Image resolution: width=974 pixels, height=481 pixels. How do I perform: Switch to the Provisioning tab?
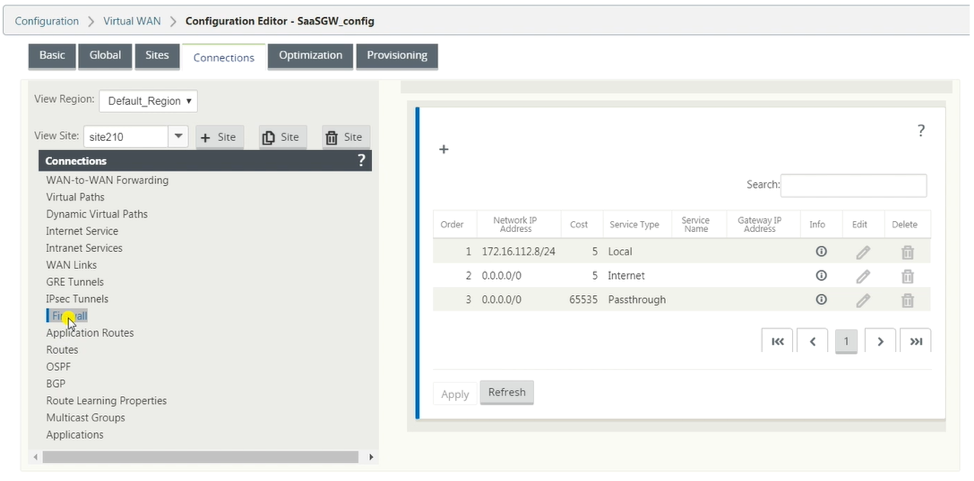397,55
